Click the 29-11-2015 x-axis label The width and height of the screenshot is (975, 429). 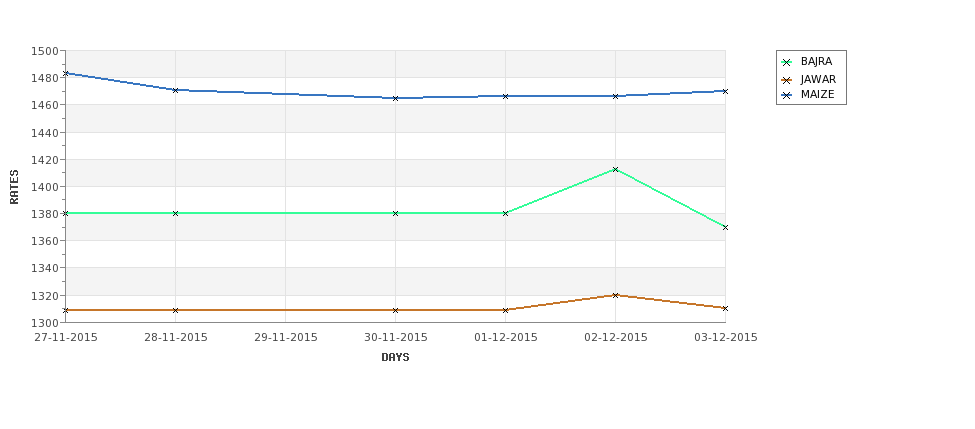286,338
